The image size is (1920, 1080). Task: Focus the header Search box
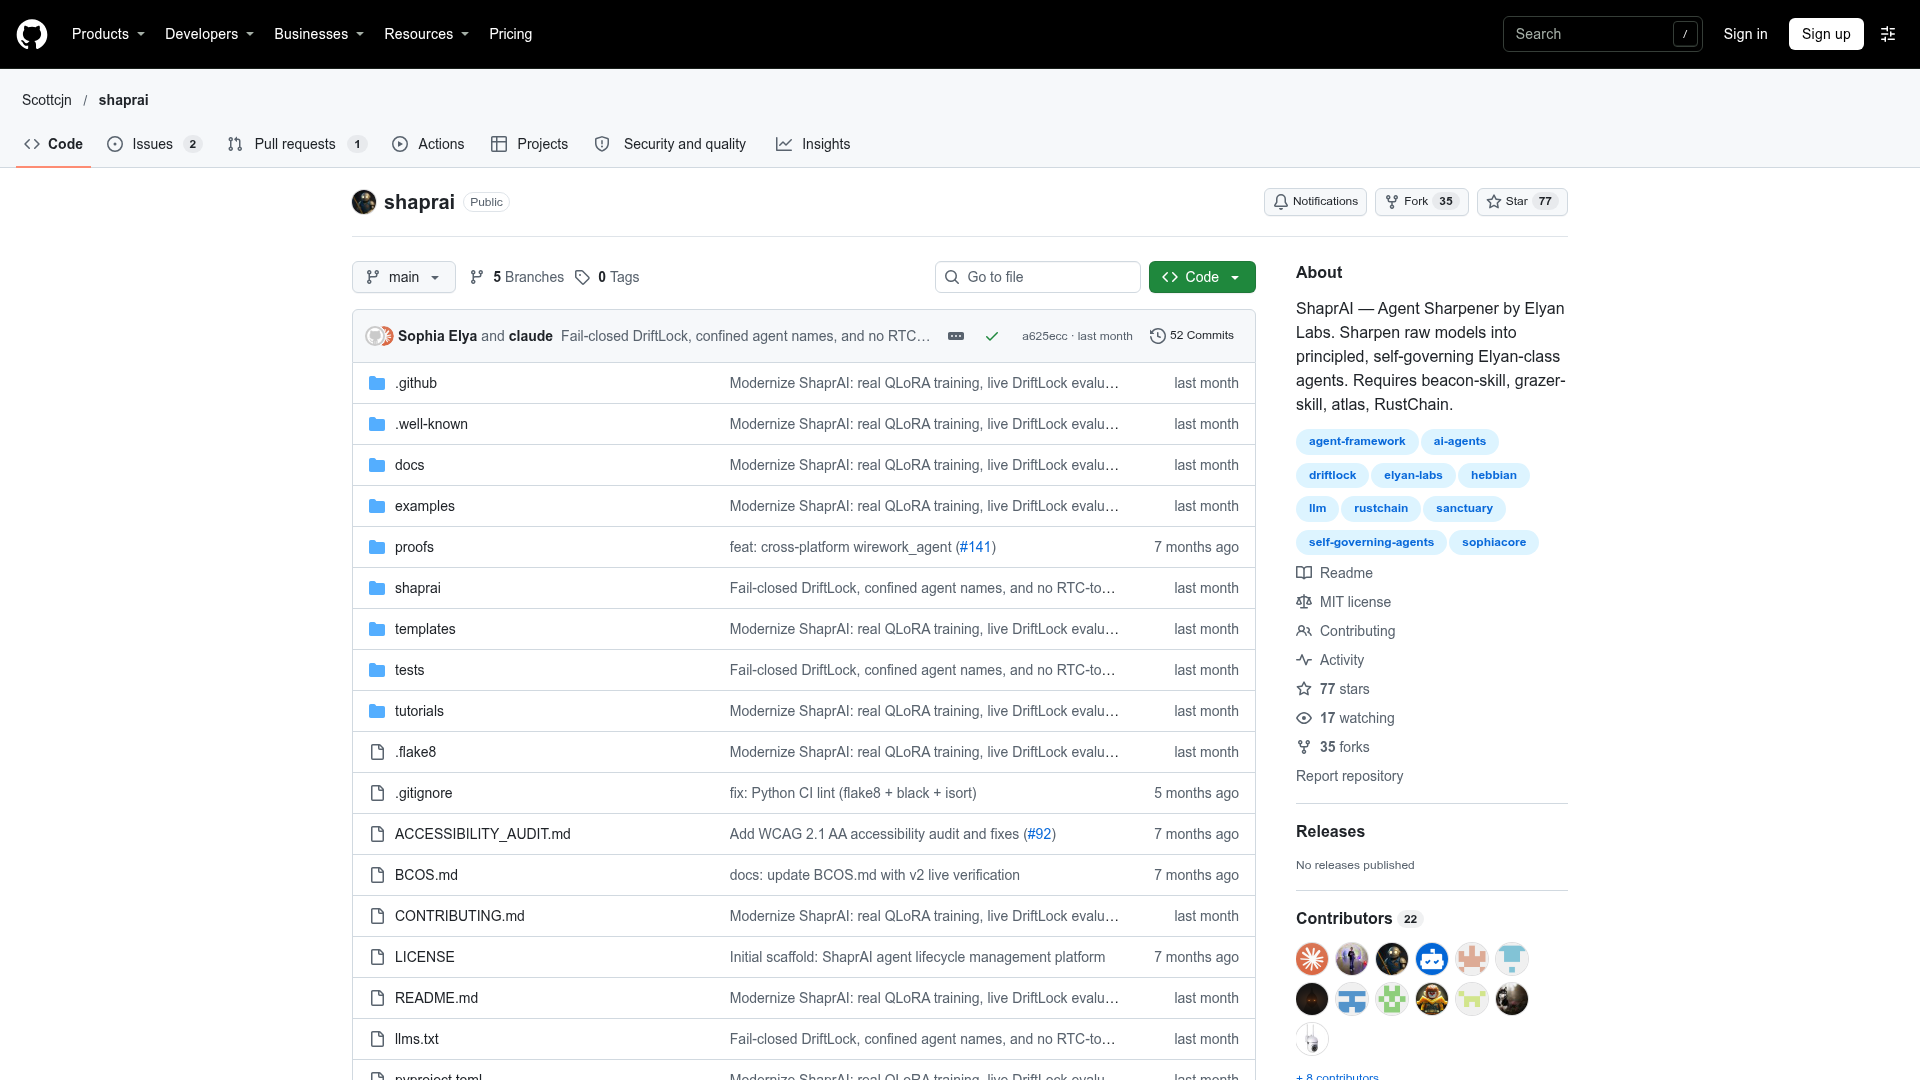tap(1603, 34)
